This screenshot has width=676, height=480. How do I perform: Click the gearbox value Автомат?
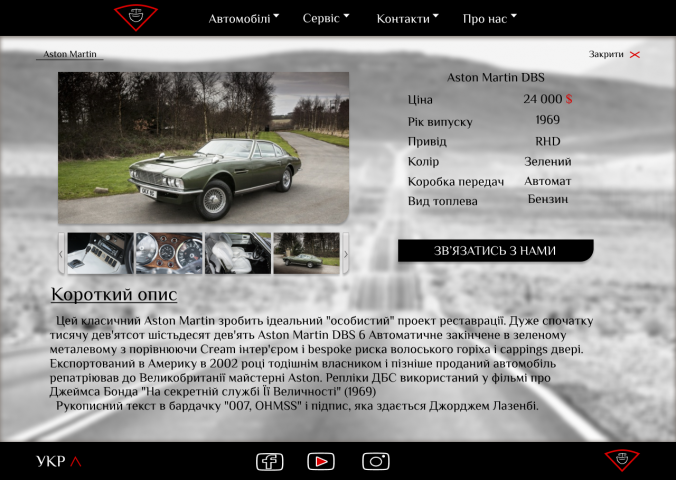pyautogui.click(x=548, y=181)
